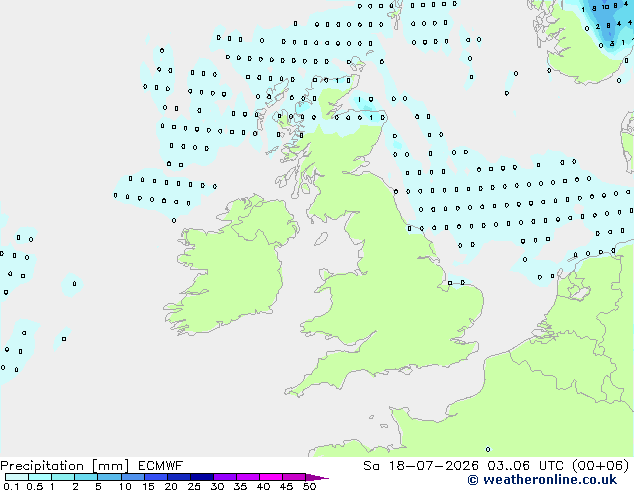The image size is (634, 490).
Task: Pick the 30–35 mm purple legend swatch
Action: 225,477
